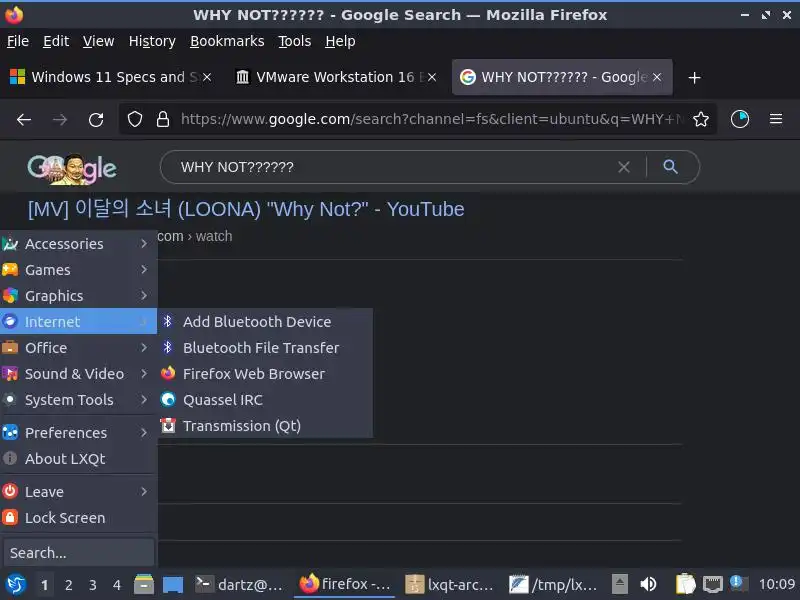Switch to virtual desktop 3

[92, 585]
